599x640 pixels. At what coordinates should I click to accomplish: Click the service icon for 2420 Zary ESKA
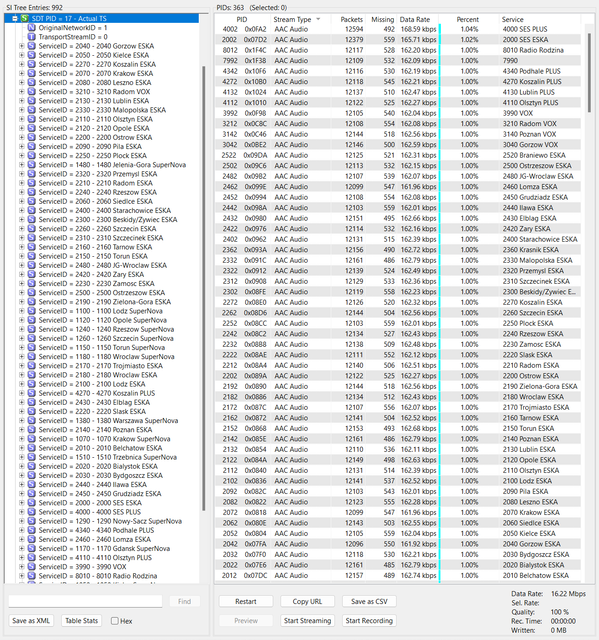[x=31, y=274]
